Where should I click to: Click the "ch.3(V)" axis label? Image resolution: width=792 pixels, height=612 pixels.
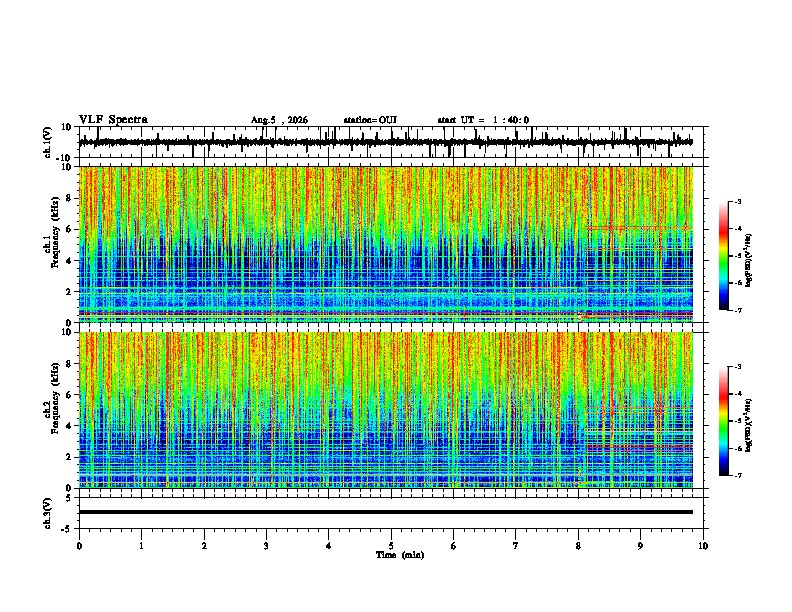pos(48,513)
